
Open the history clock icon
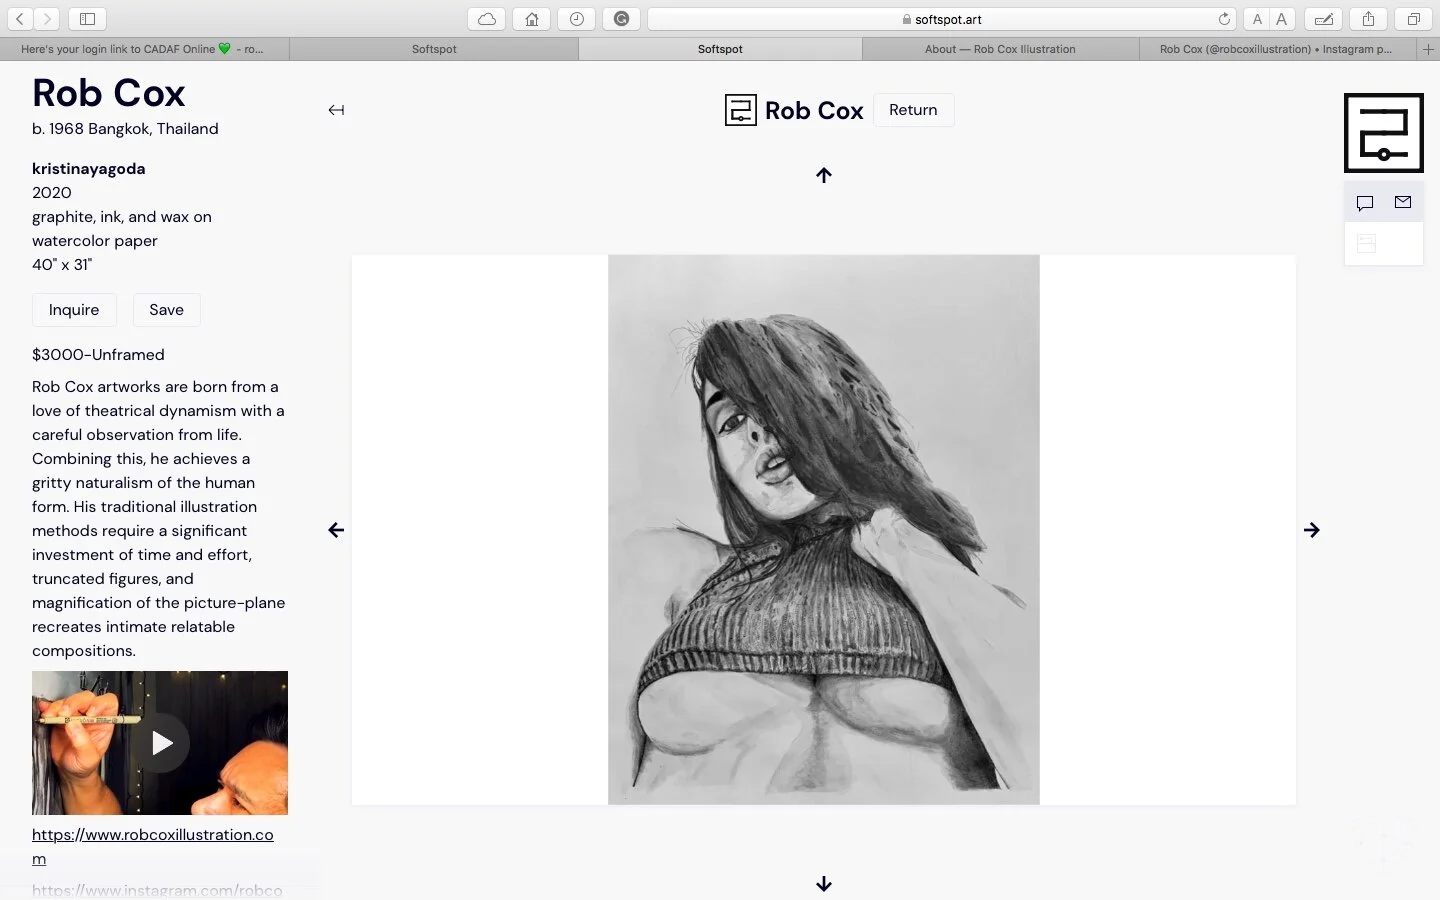coord(576,18)
